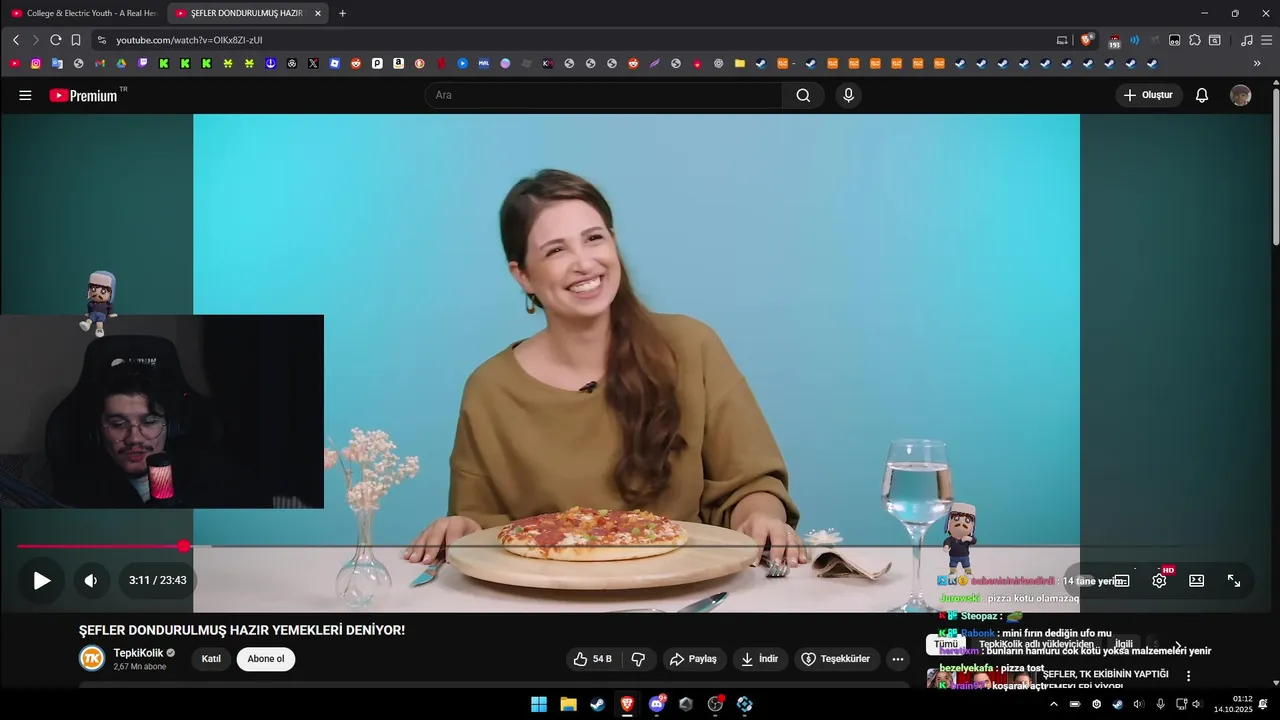
Task: Open the account avatar menu
Action: click(x=1241, y=95)
